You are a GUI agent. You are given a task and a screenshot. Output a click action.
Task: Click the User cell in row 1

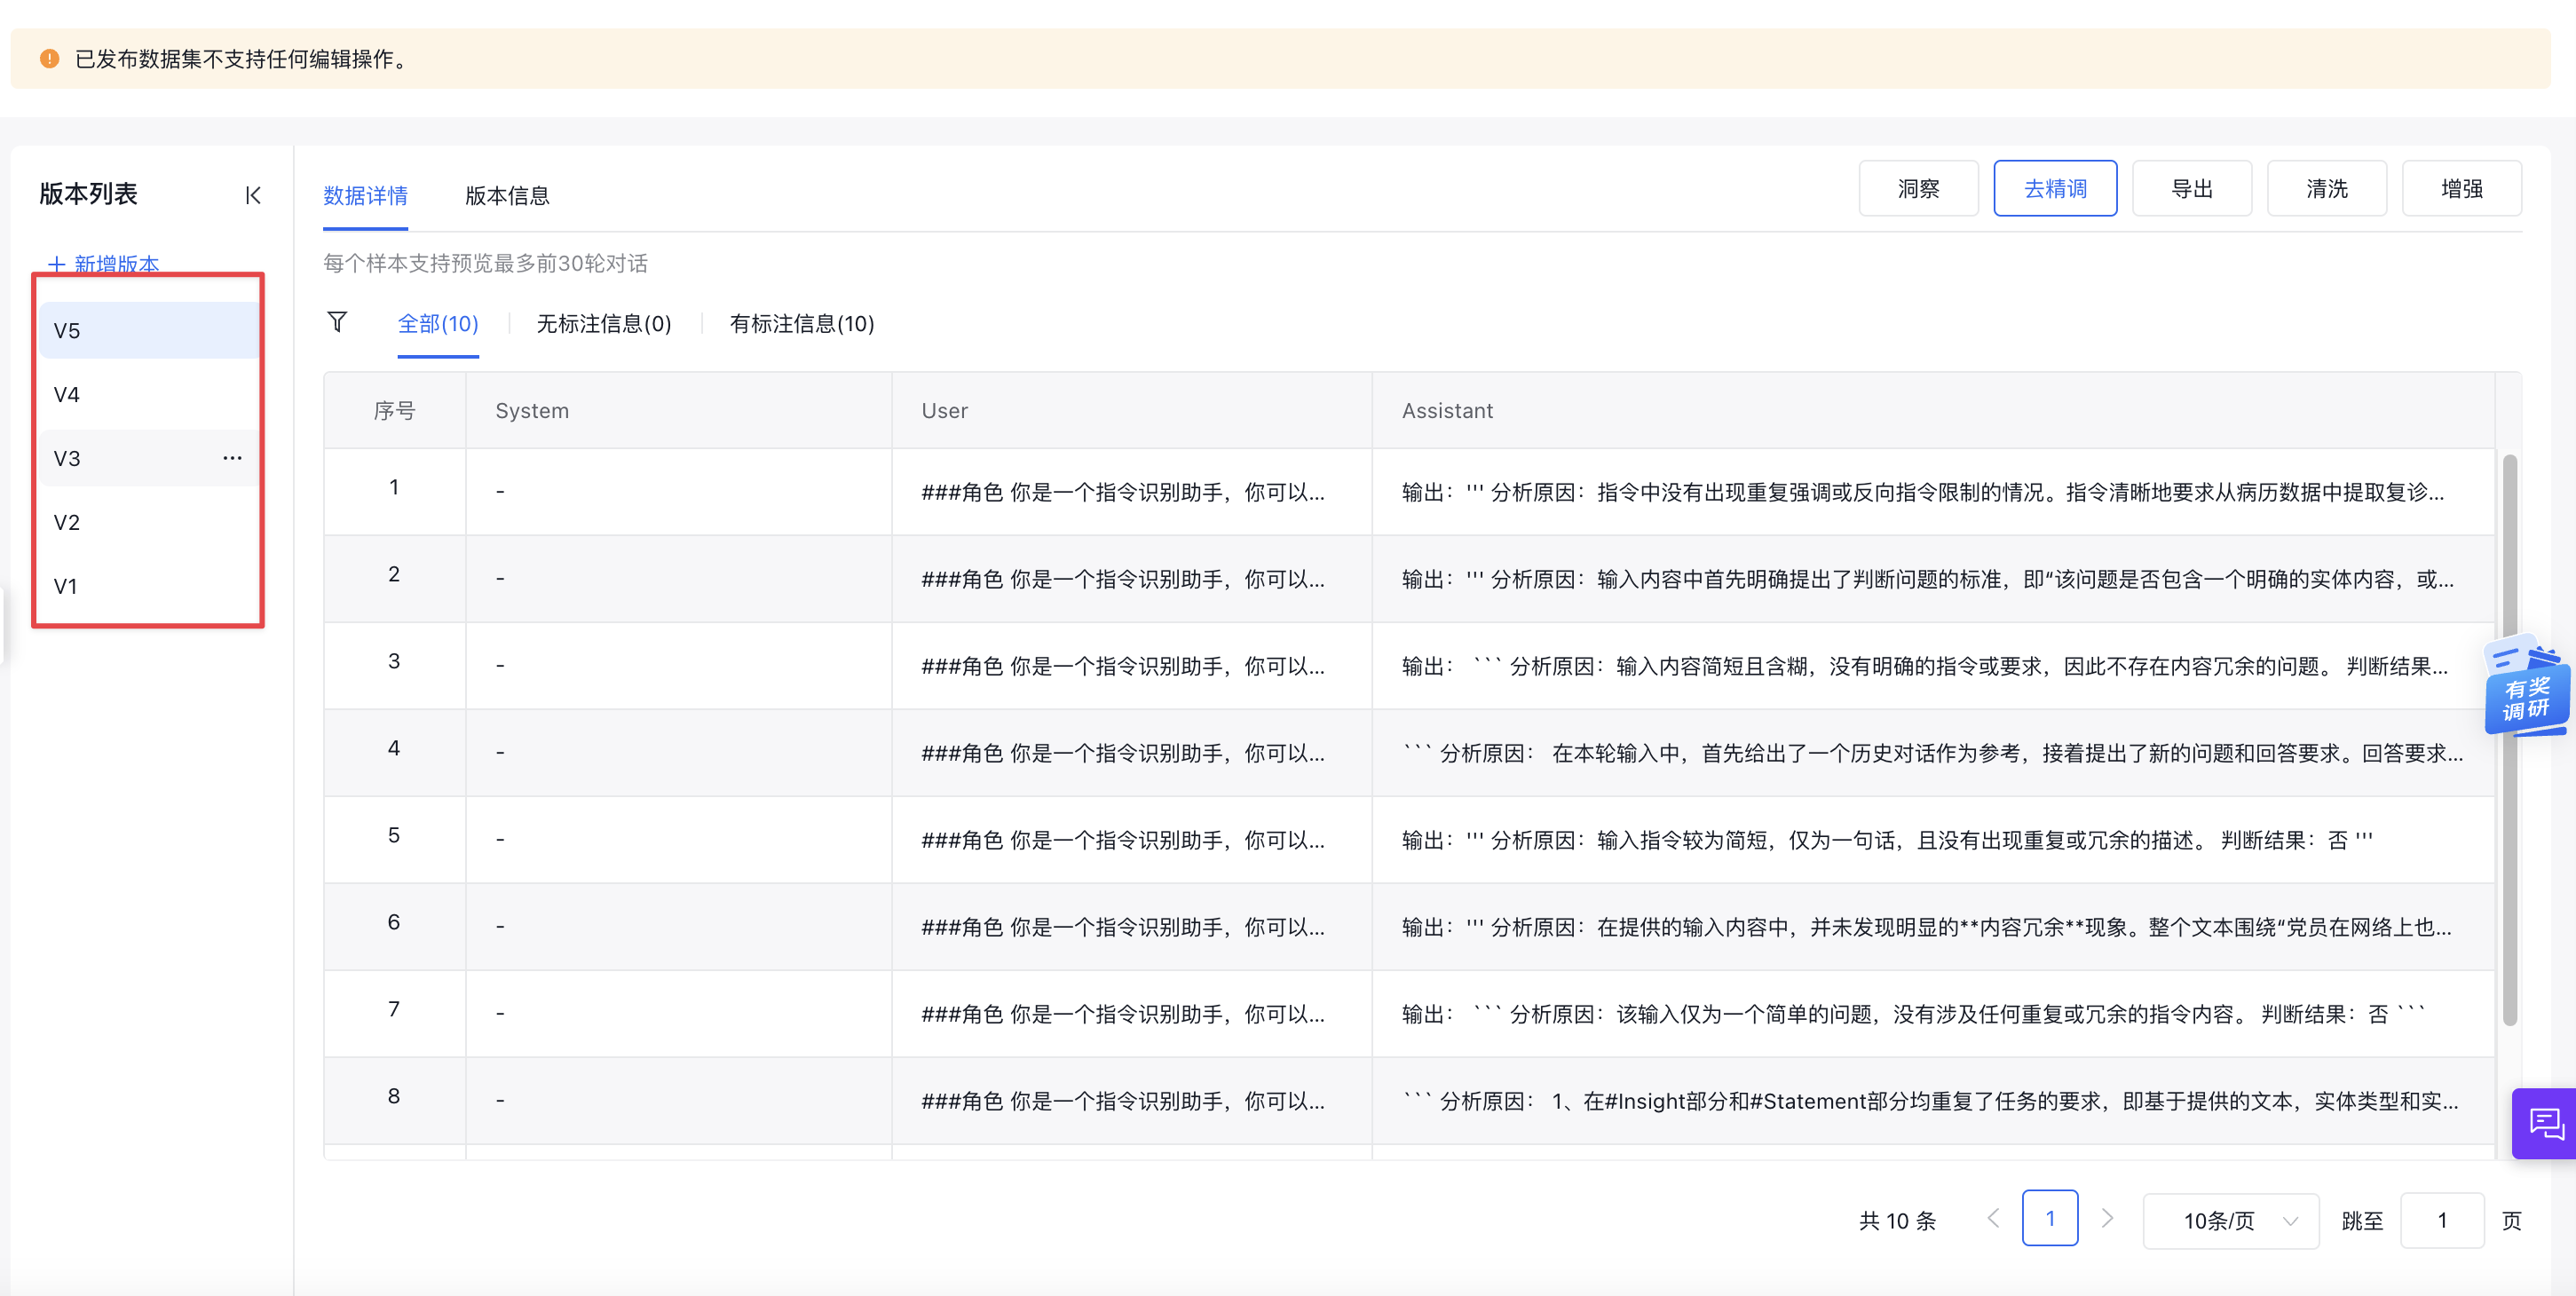(1131, 492)
